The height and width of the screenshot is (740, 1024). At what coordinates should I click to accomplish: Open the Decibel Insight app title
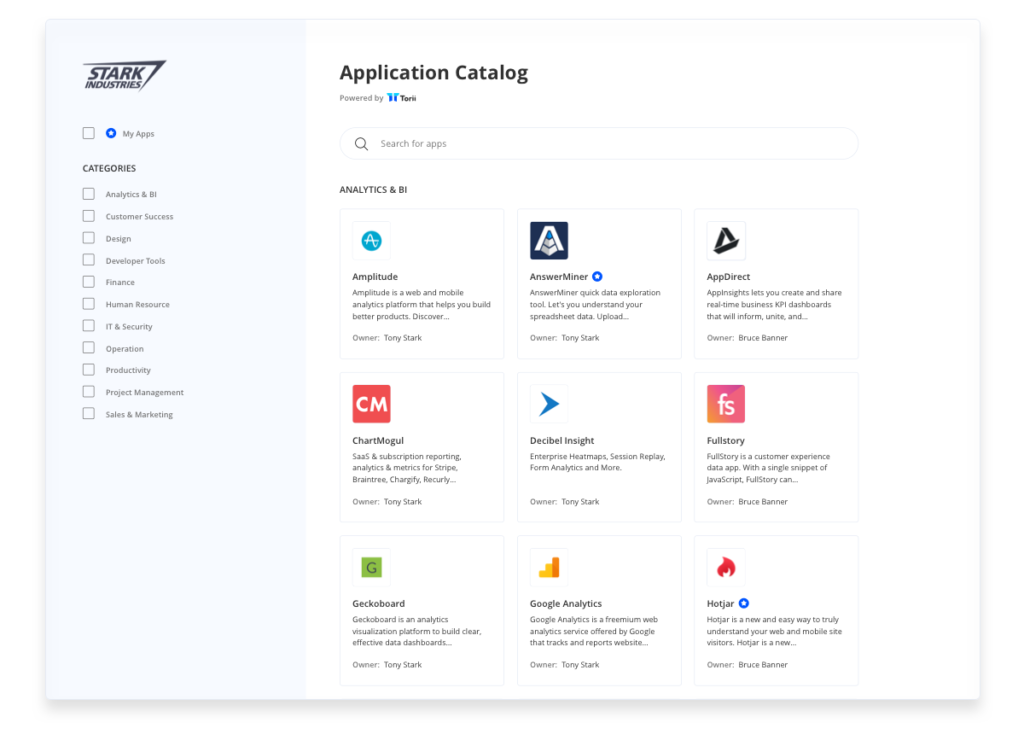[x=562, y=440]
